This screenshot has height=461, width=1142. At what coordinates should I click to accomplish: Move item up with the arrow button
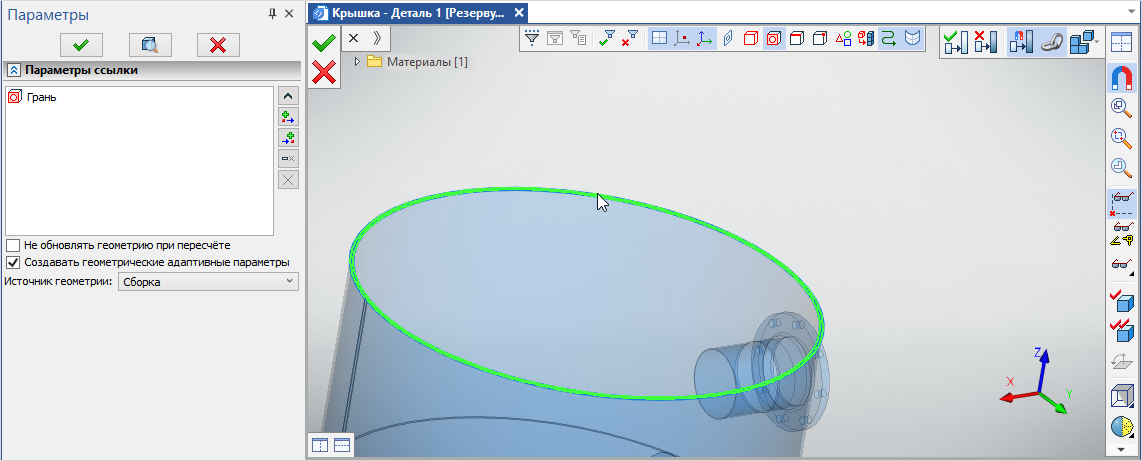pos(288,95)
